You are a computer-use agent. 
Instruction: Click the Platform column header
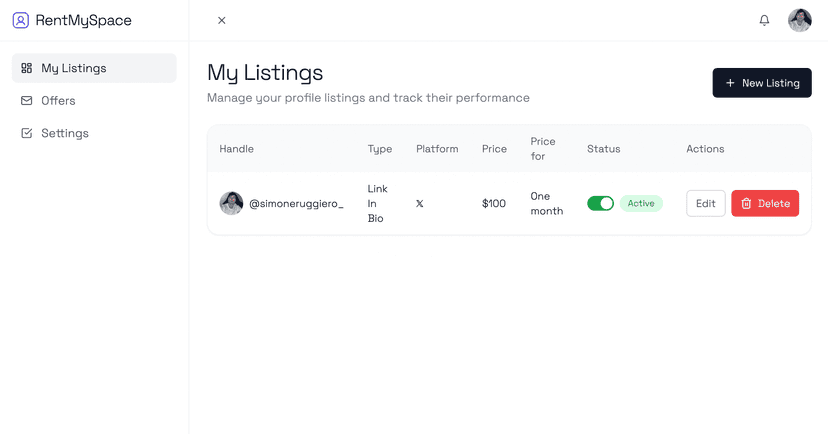click(x=437, y=149)
